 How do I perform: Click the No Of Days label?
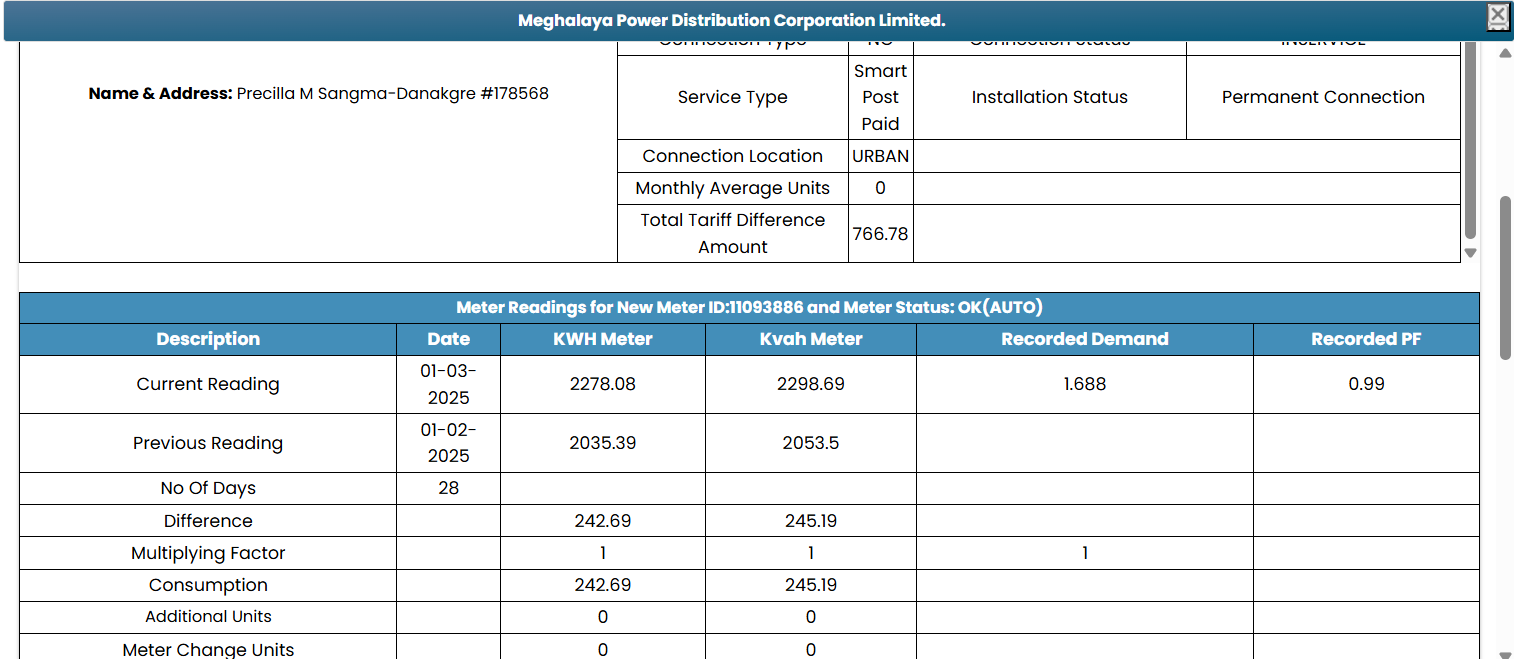pyautogui.click(x=208, y=488)
